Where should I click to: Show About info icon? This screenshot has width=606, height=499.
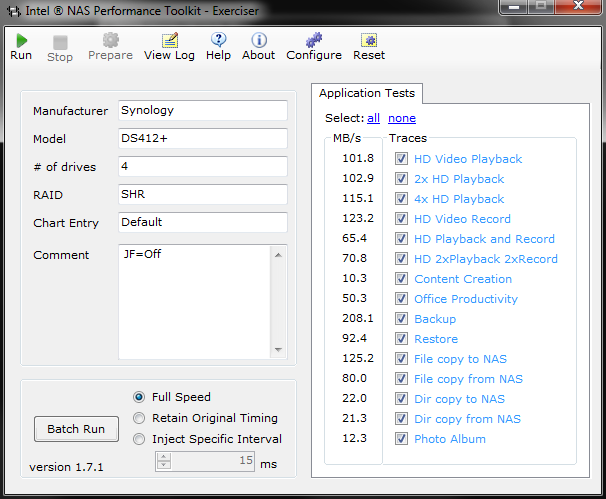[259, 40]
